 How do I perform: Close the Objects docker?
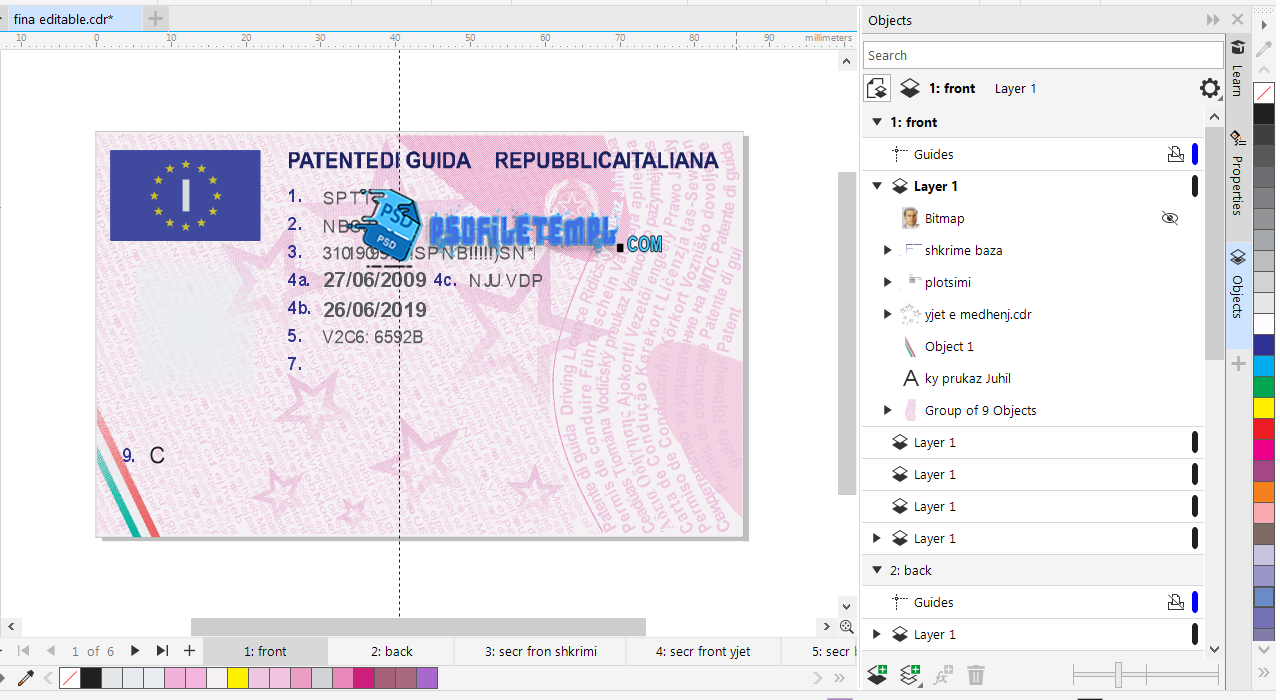(x=1237, y=20)
